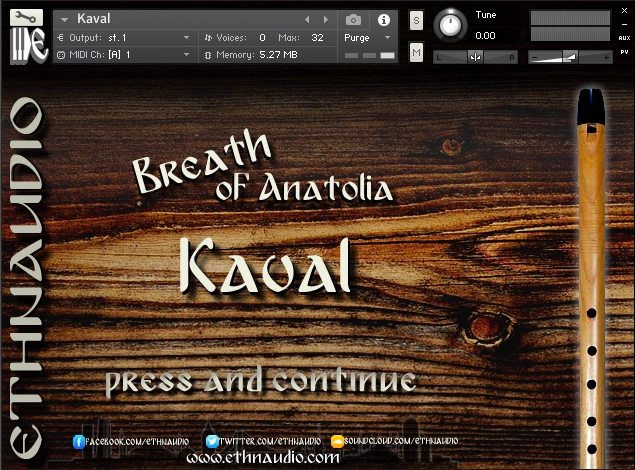Toggle the AUX sends panel
This screenshot has width=635, height=470.
(624, 38)
